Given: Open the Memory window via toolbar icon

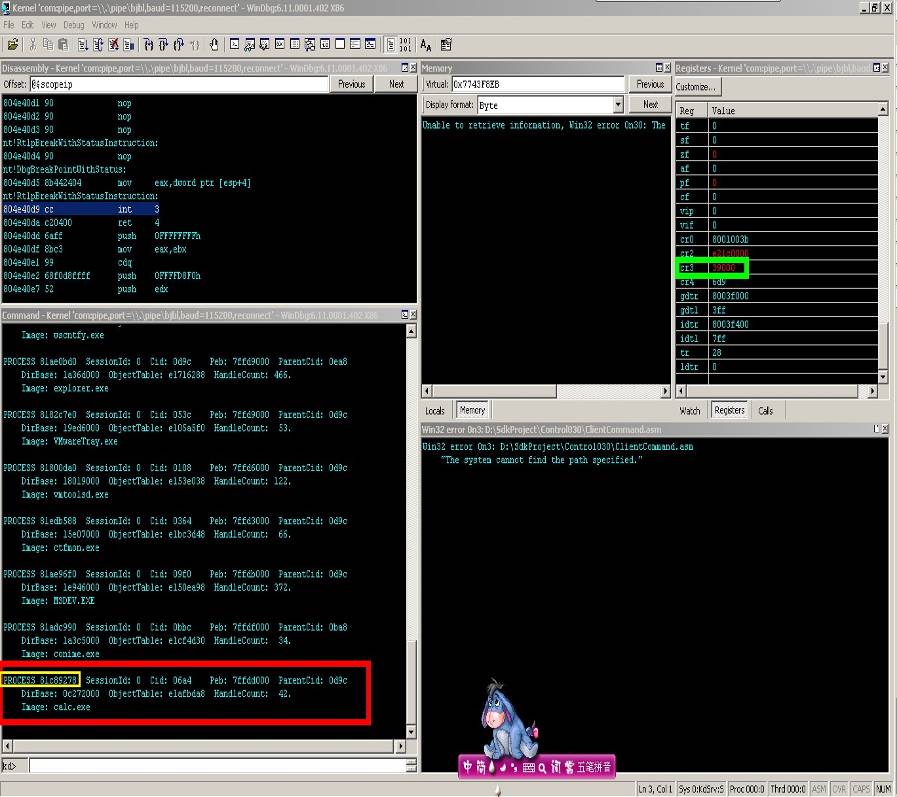Looking at the screenshot, I should (295, 45).
